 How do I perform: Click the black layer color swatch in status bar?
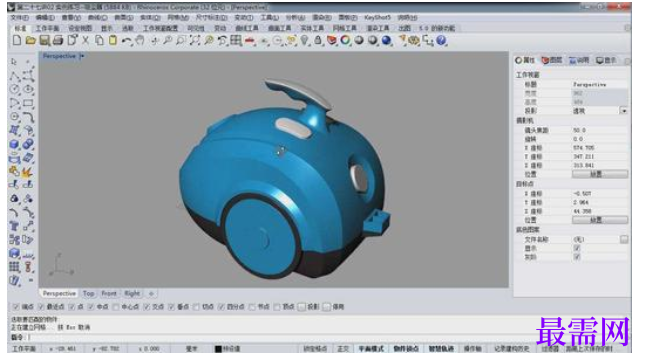pos(218,349)
